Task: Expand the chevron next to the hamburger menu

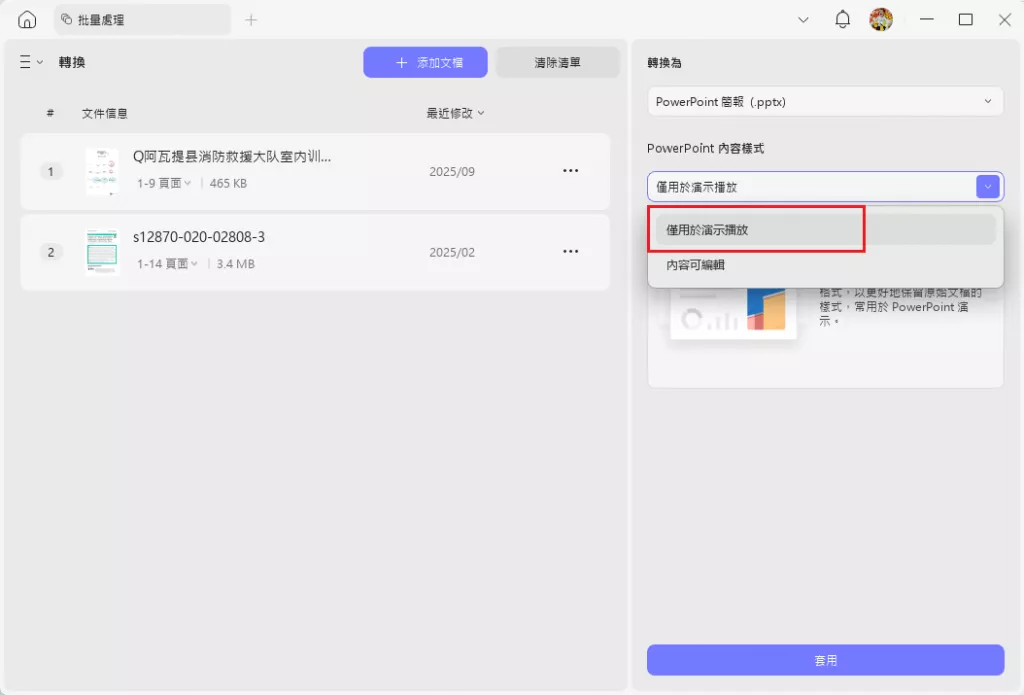Action: [39, 61]
